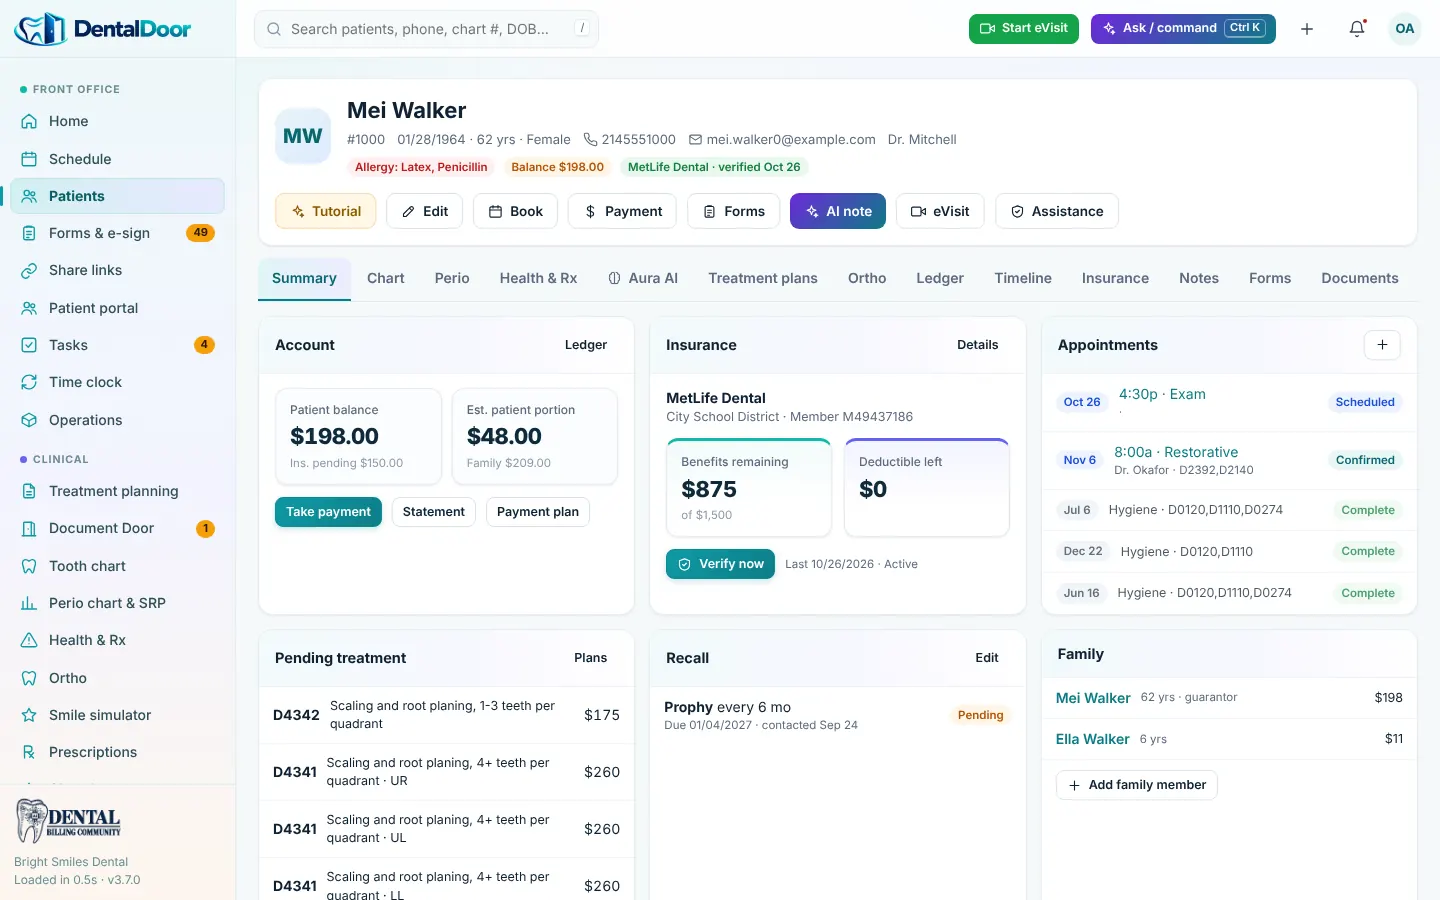Image resolution: width=1440 pixels, height=900 pixels.
Task: Open the Documents tab
Action: click(1360, 279)
